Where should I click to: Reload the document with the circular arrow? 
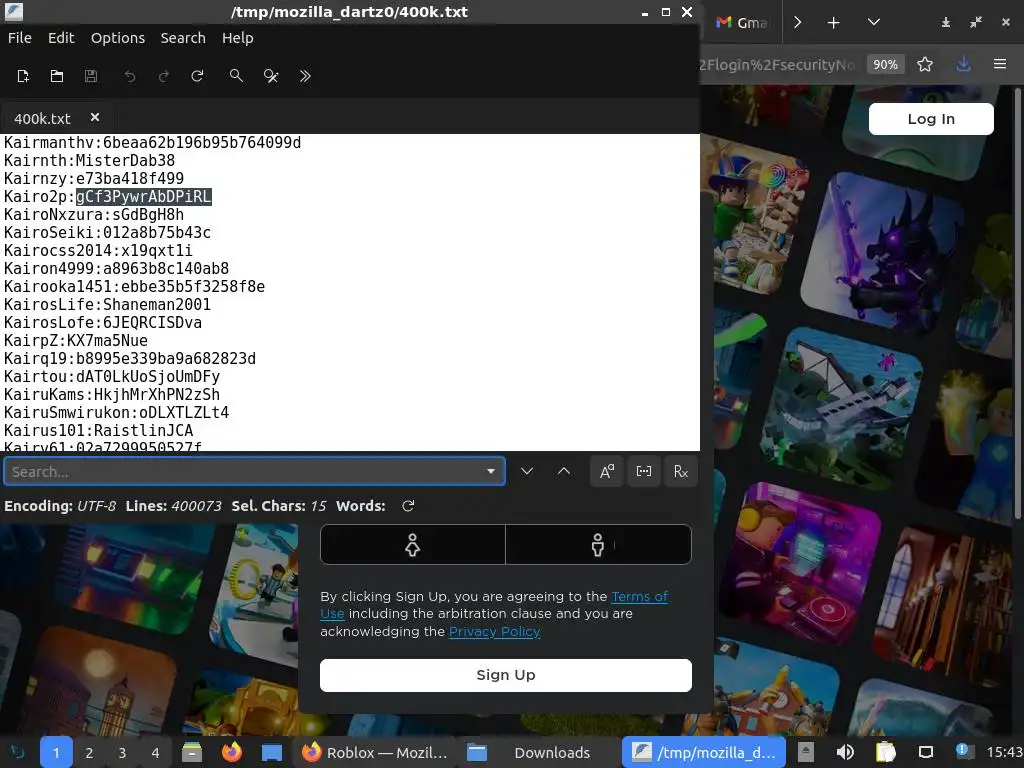pyautogui.click(x=197, y=76)
